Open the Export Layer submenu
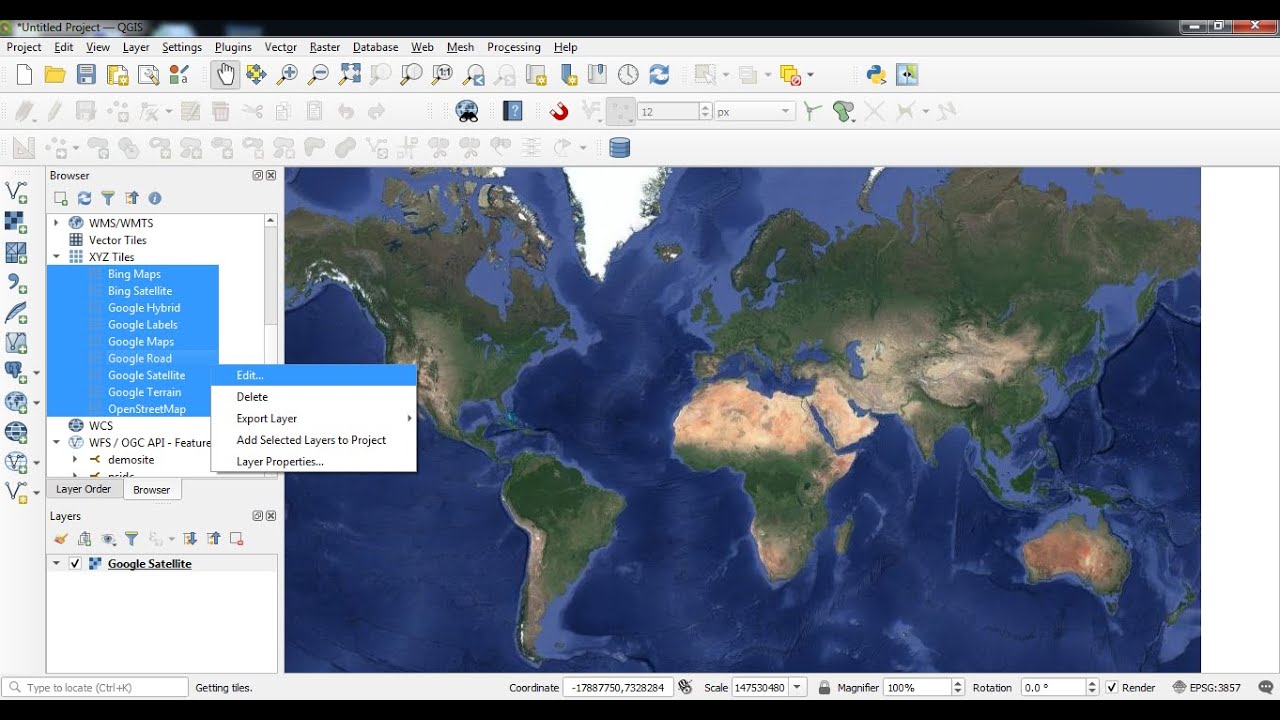The image size is (1280, 720). [314, 418]
